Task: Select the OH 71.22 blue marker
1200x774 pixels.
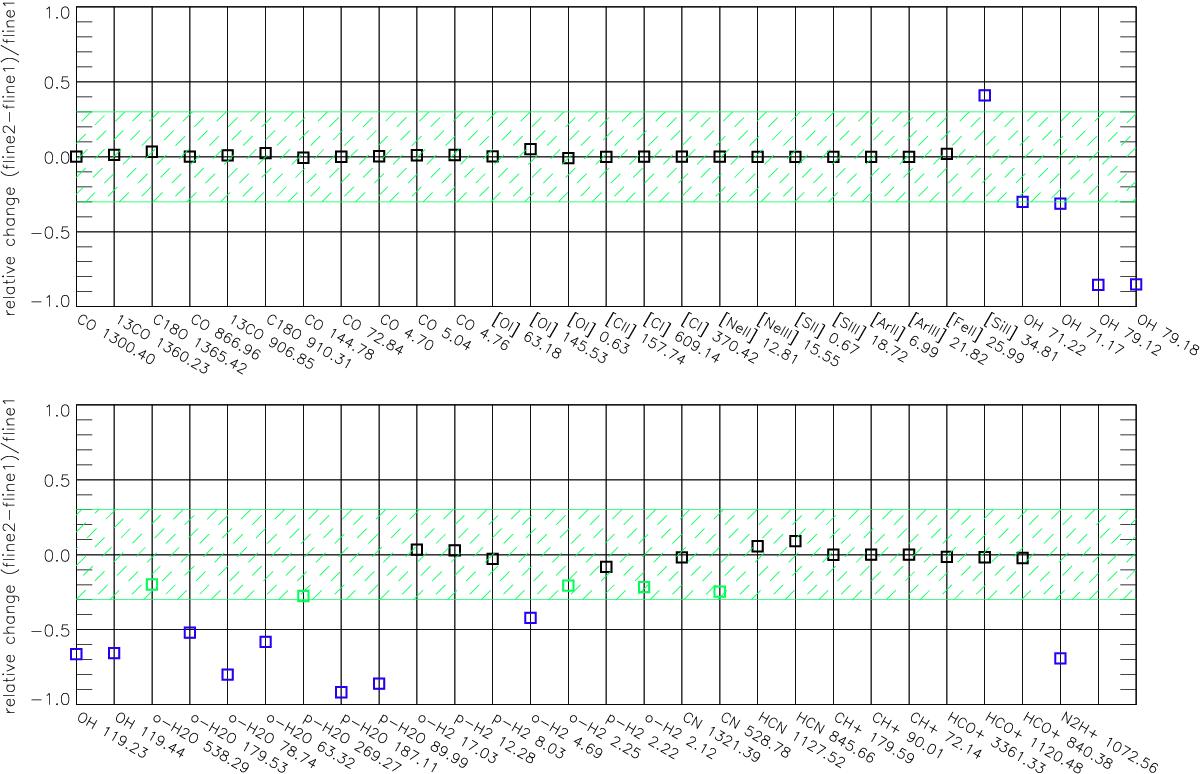Action: point(1022,202)
